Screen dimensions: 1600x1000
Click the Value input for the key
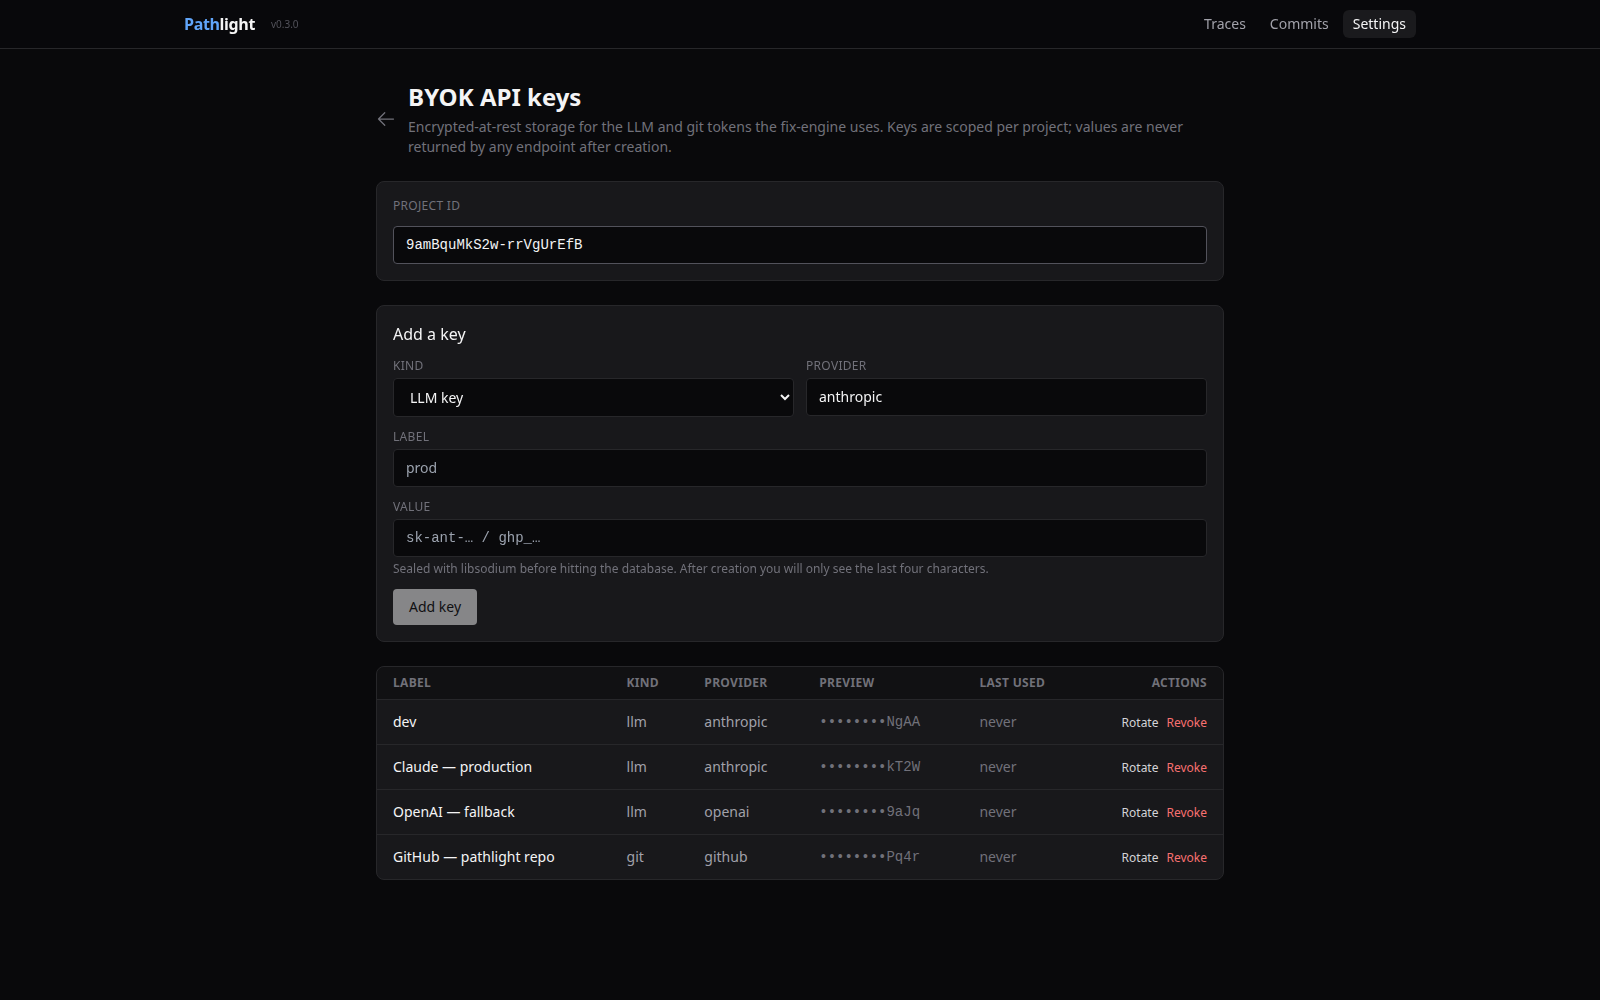[x=799, y=538]
